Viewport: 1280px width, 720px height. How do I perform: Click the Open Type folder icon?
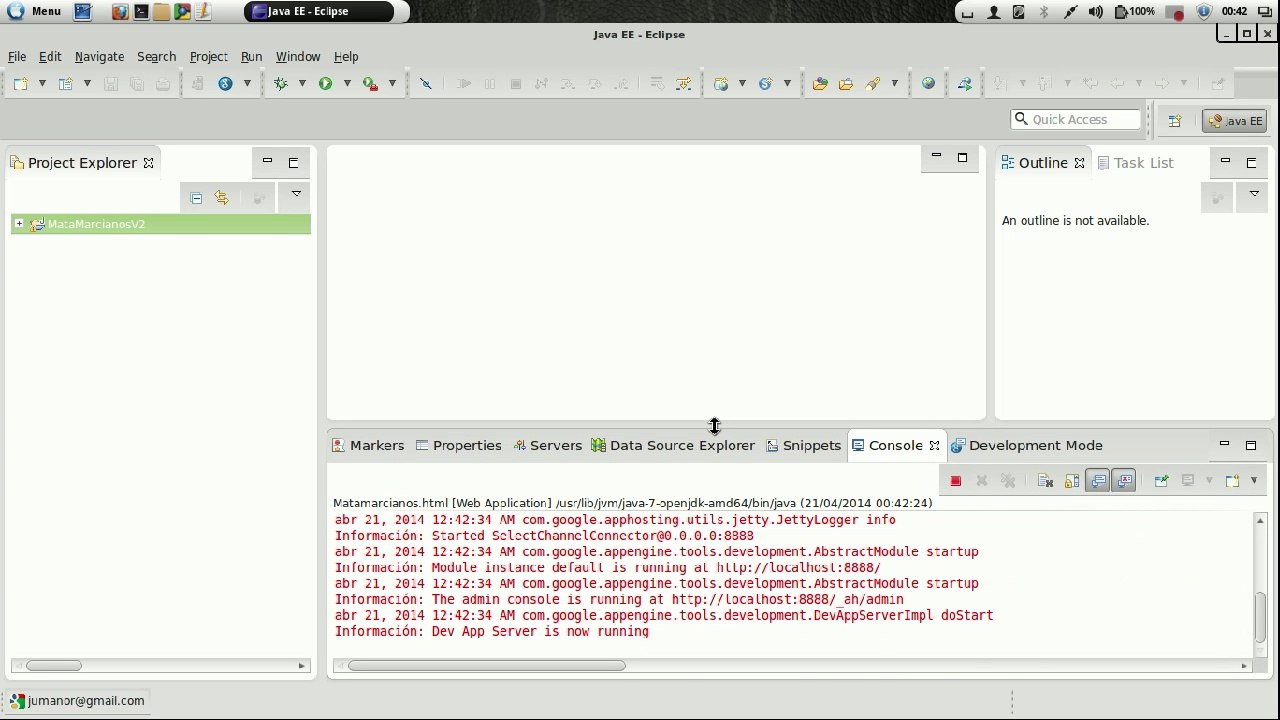point(820,84)
